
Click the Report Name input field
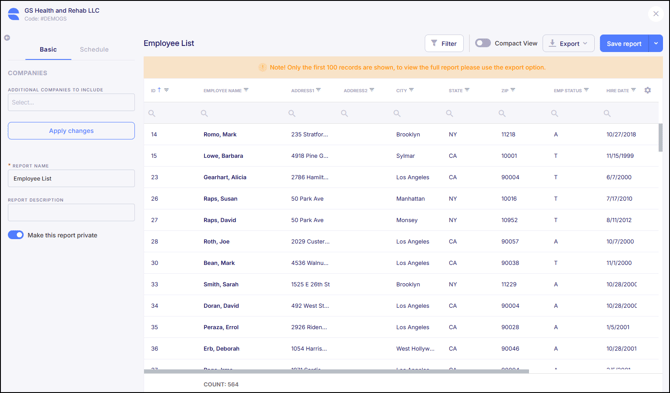coord(71,179)
